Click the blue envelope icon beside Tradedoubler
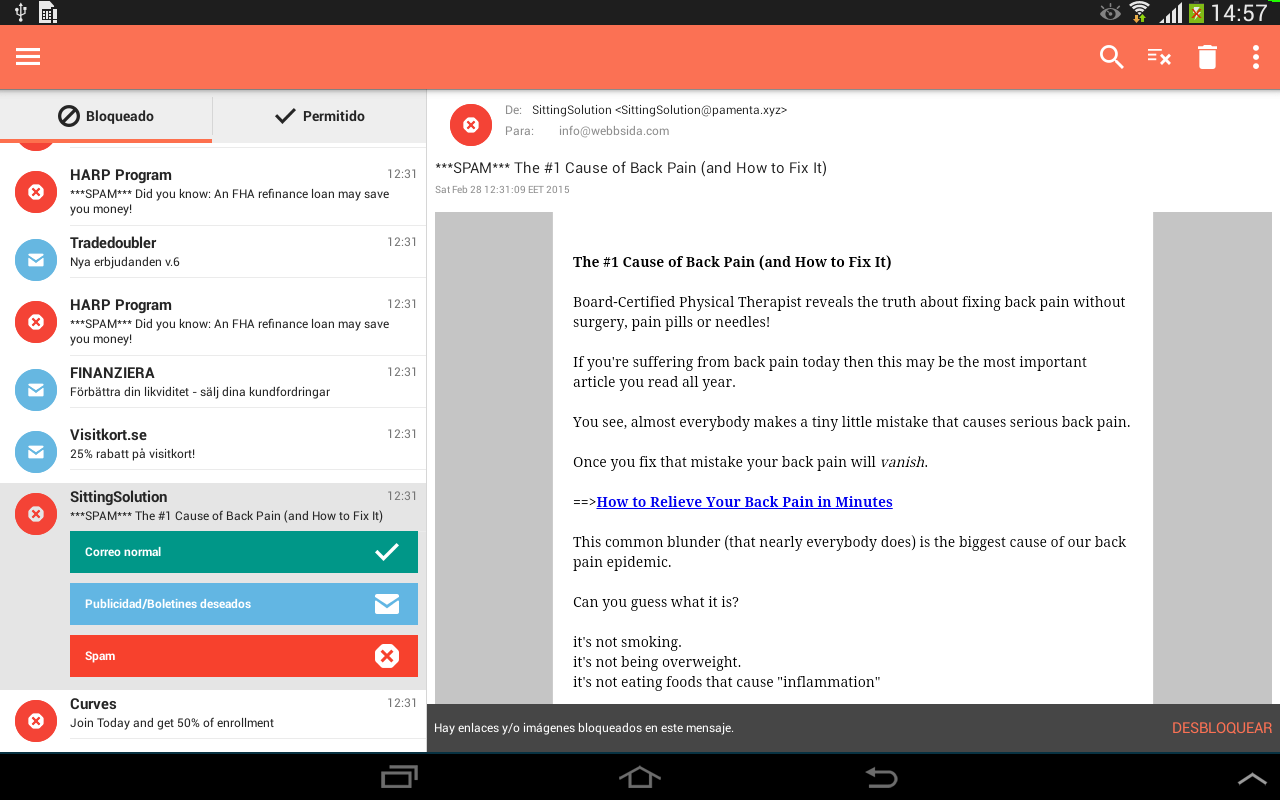The height and width of the screenshot is (800, 1280). 35,259
